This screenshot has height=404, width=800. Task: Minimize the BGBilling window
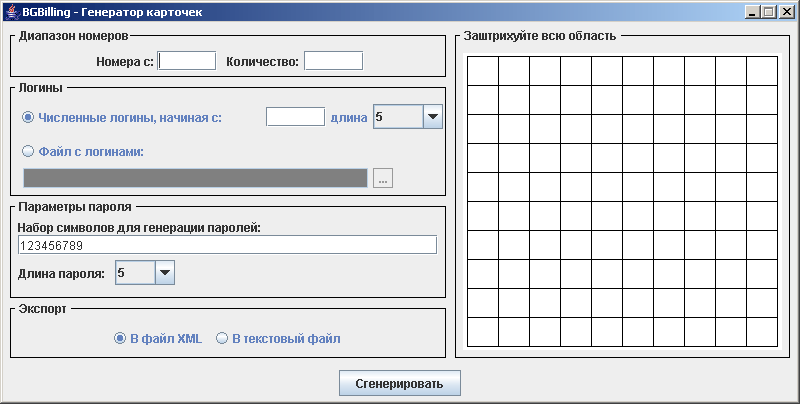[752, 12]
